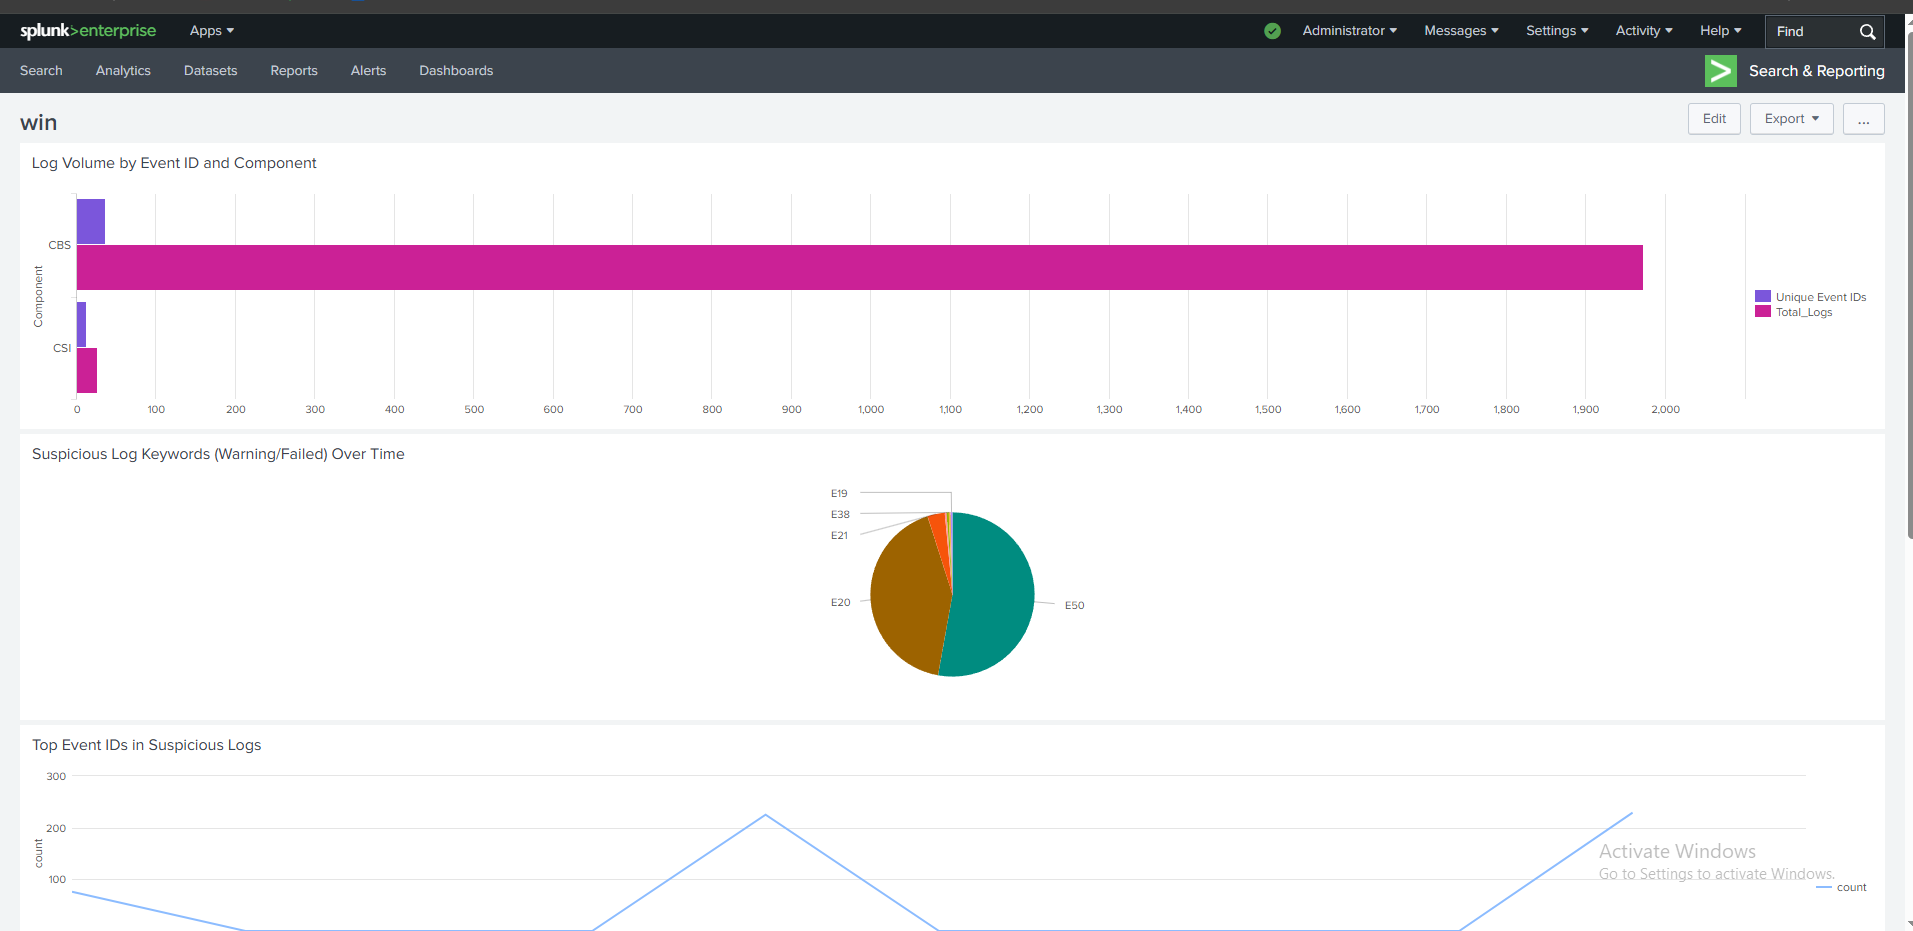1913x931 pixels.
Task: Toggle the Total_Logs legend swatch
Action: click(1763, 312)
